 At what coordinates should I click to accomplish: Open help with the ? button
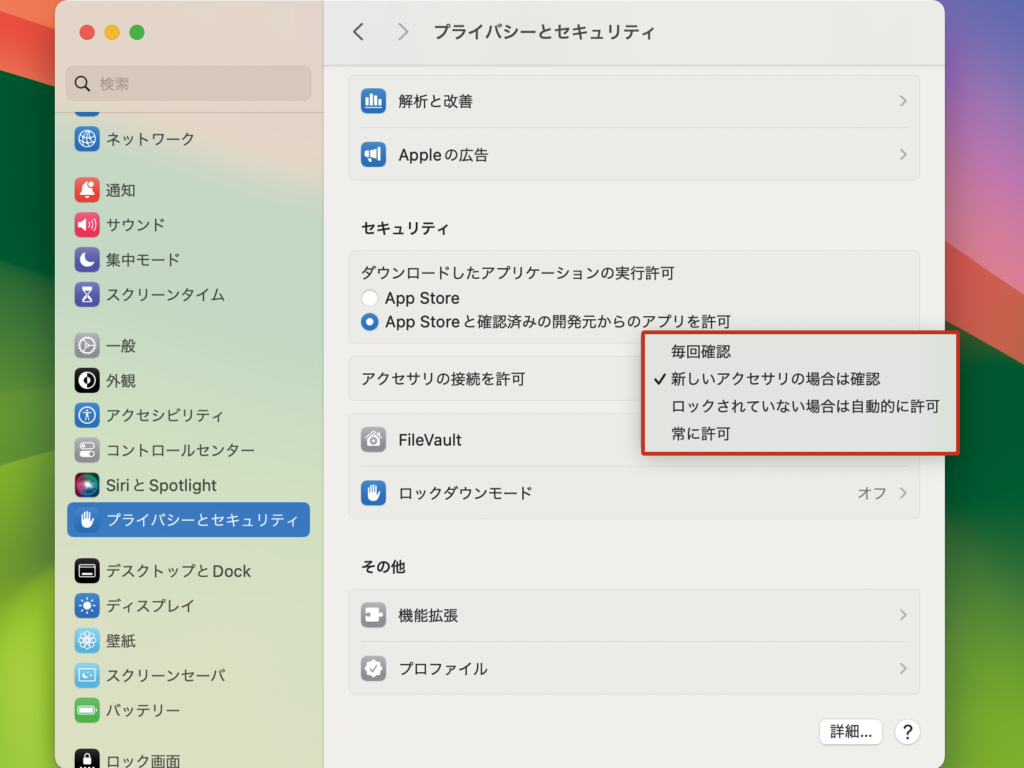tap(907, 732)
